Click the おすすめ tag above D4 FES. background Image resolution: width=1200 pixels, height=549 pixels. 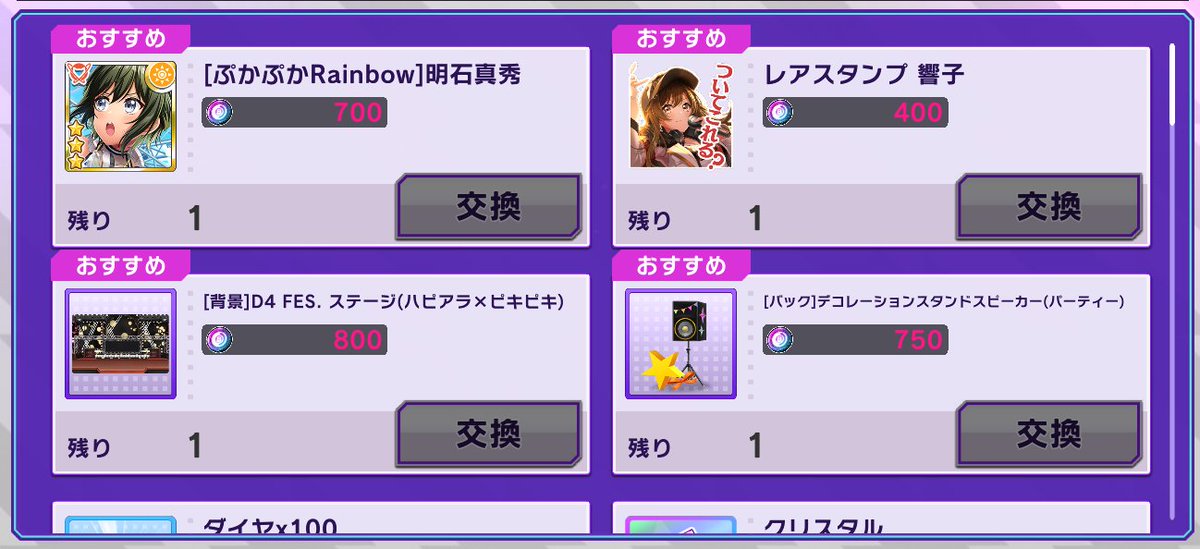[x=121, y=266]
